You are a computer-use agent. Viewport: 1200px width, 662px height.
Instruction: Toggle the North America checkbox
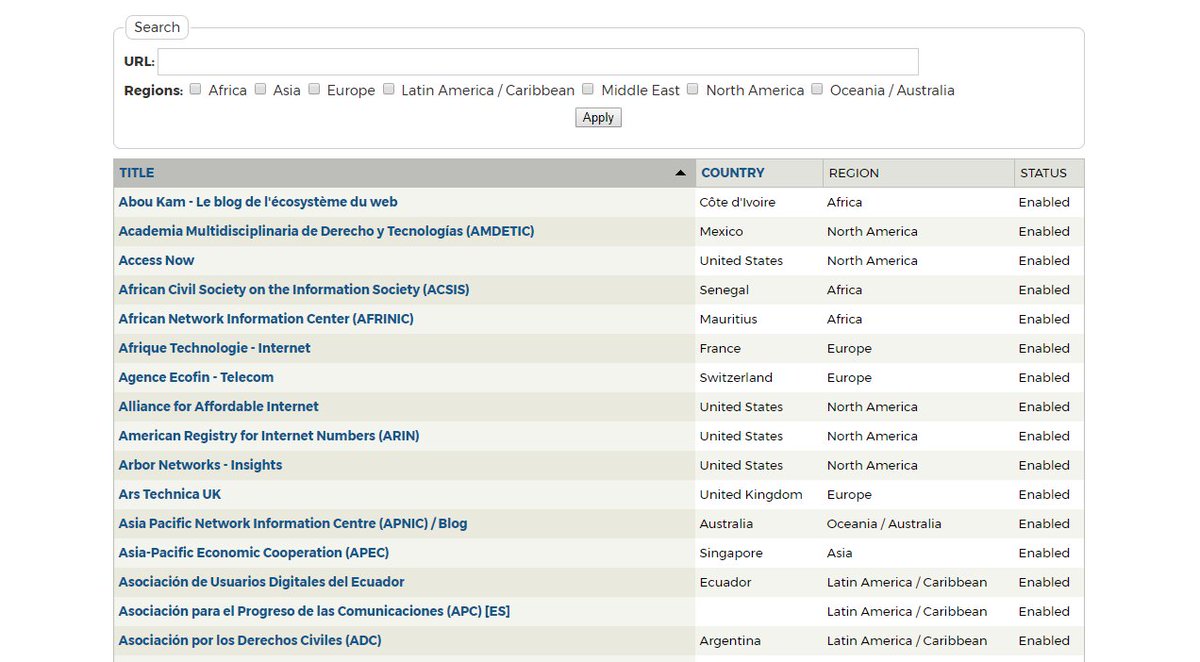pyautogui.click(x=693, y=89)
